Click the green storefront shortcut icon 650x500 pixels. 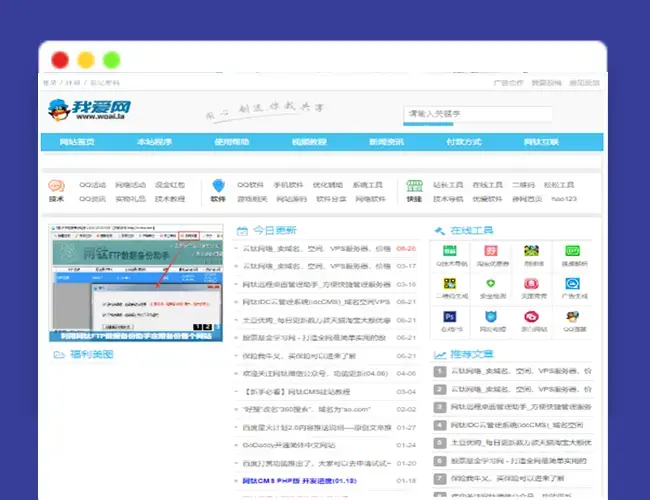pos(414,186)
